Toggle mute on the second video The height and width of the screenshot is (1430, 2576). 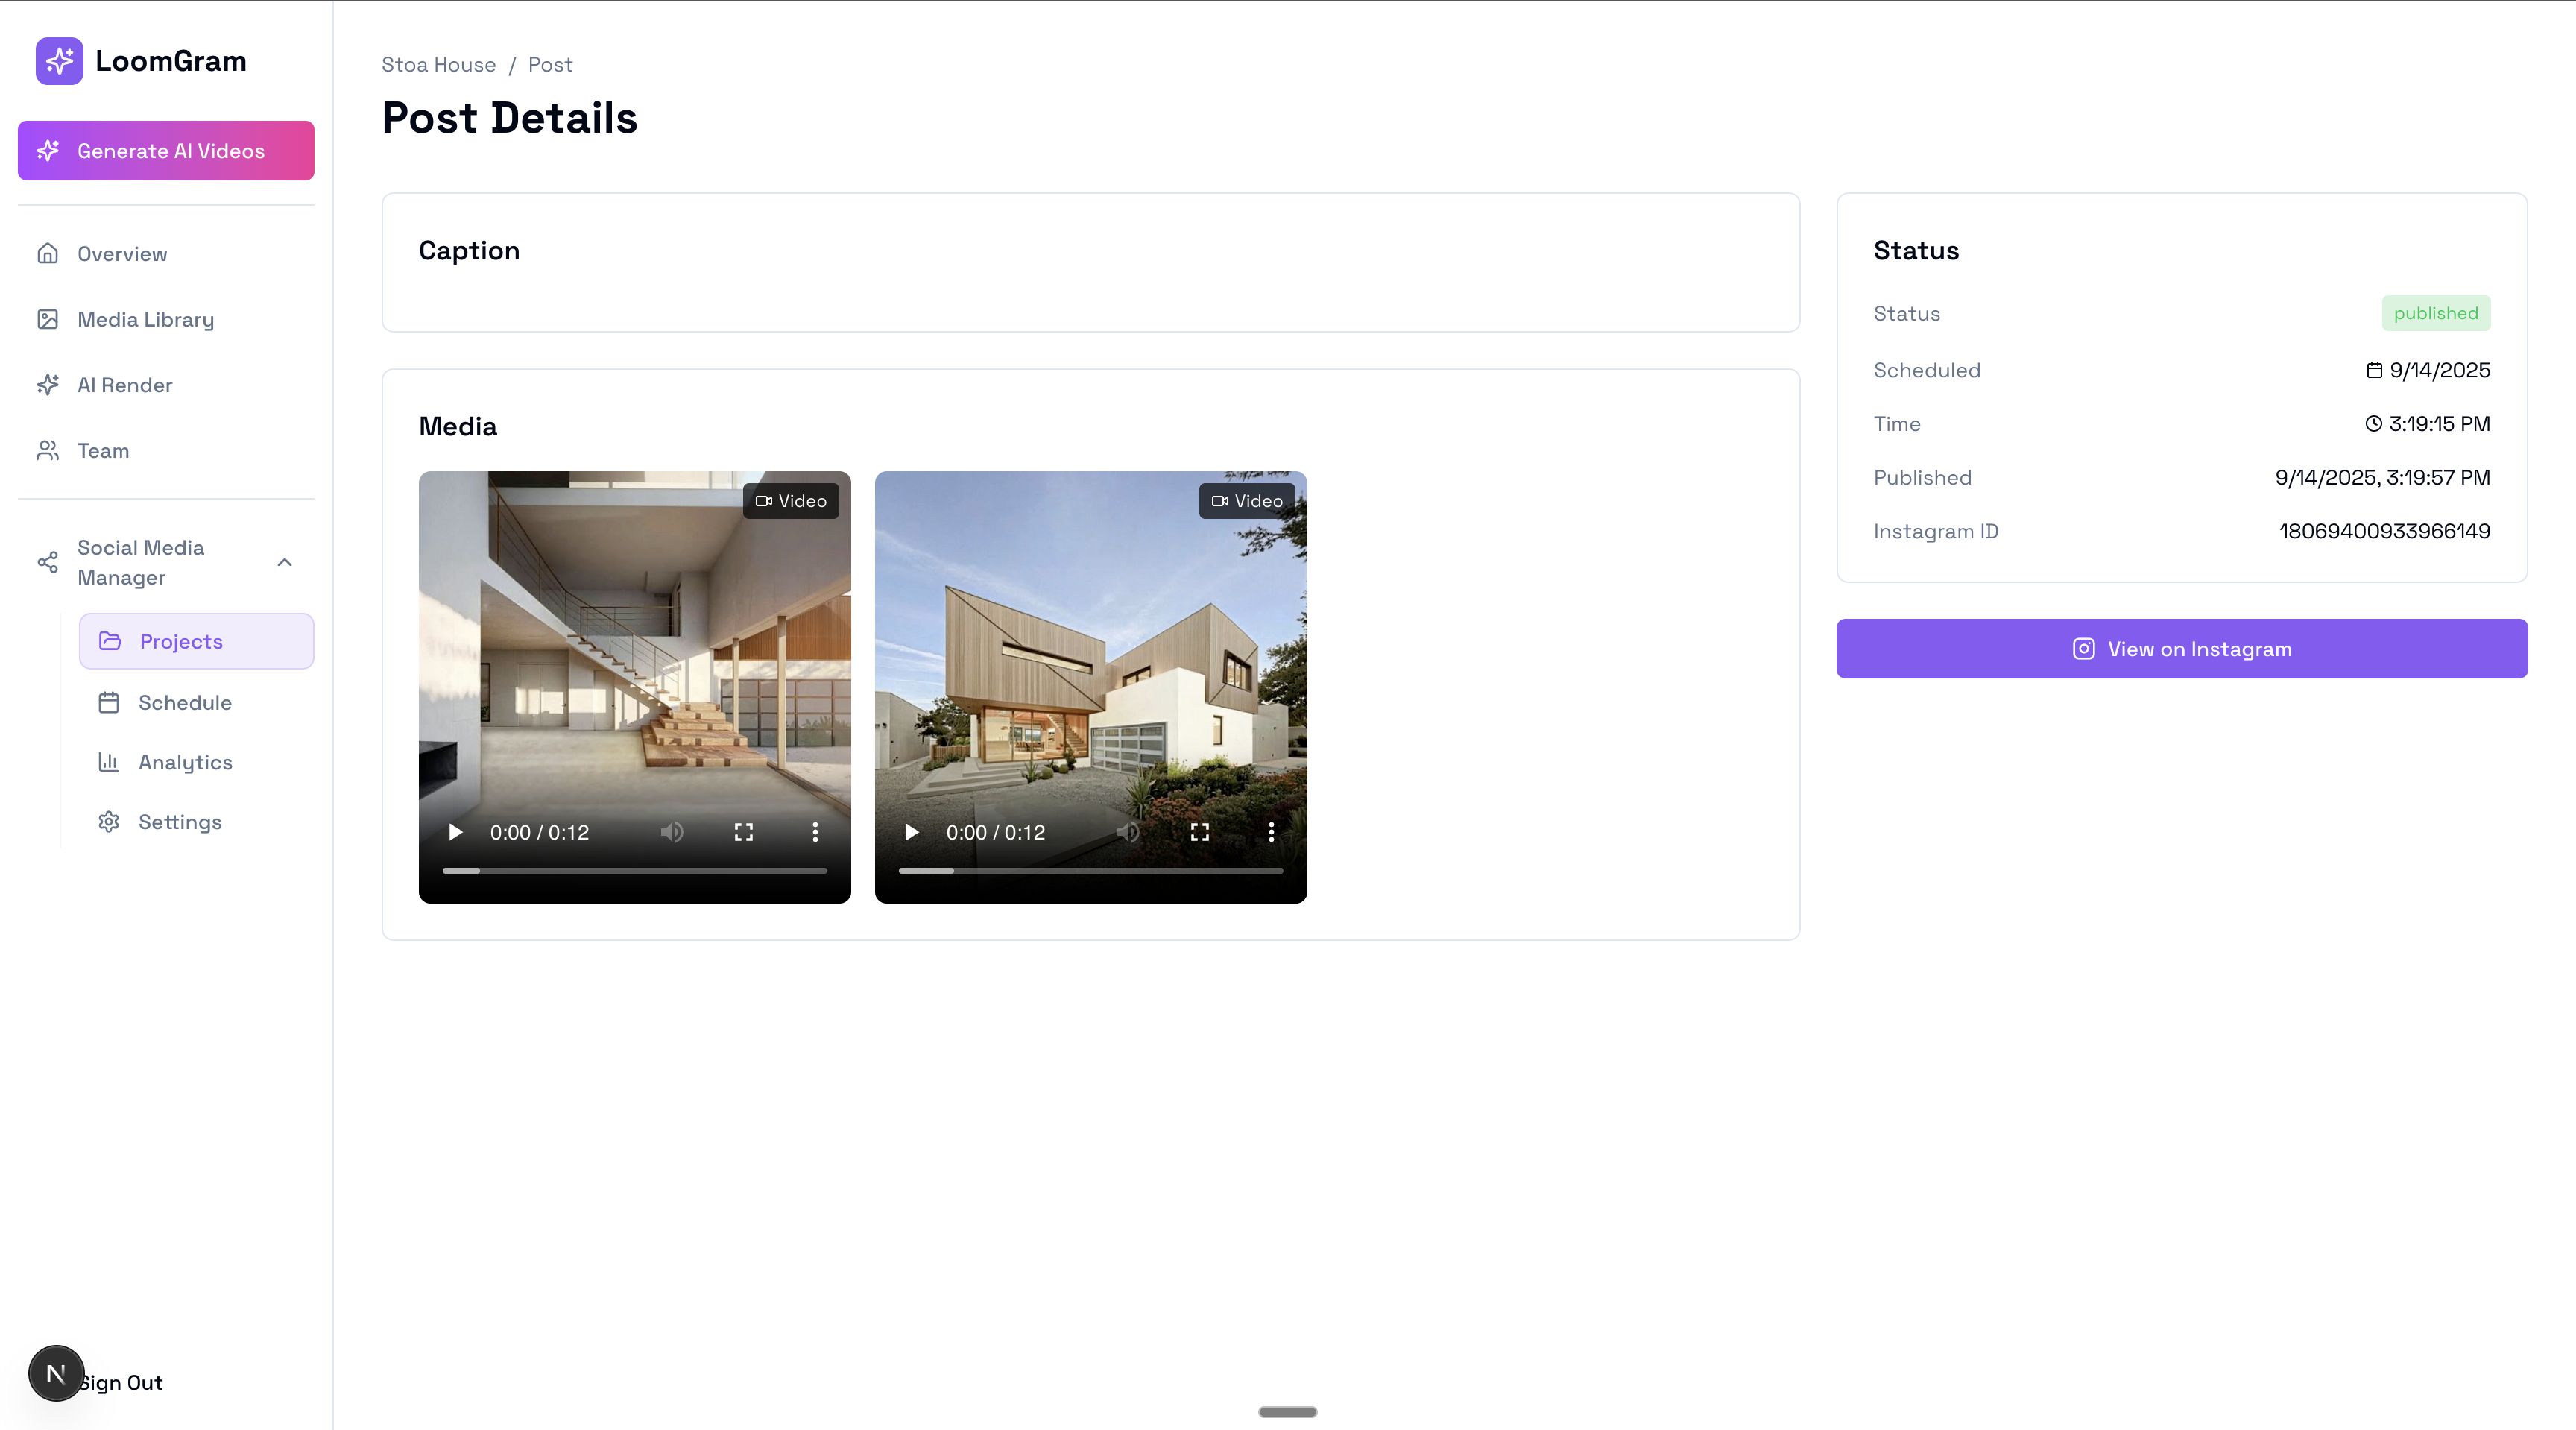1128,832
